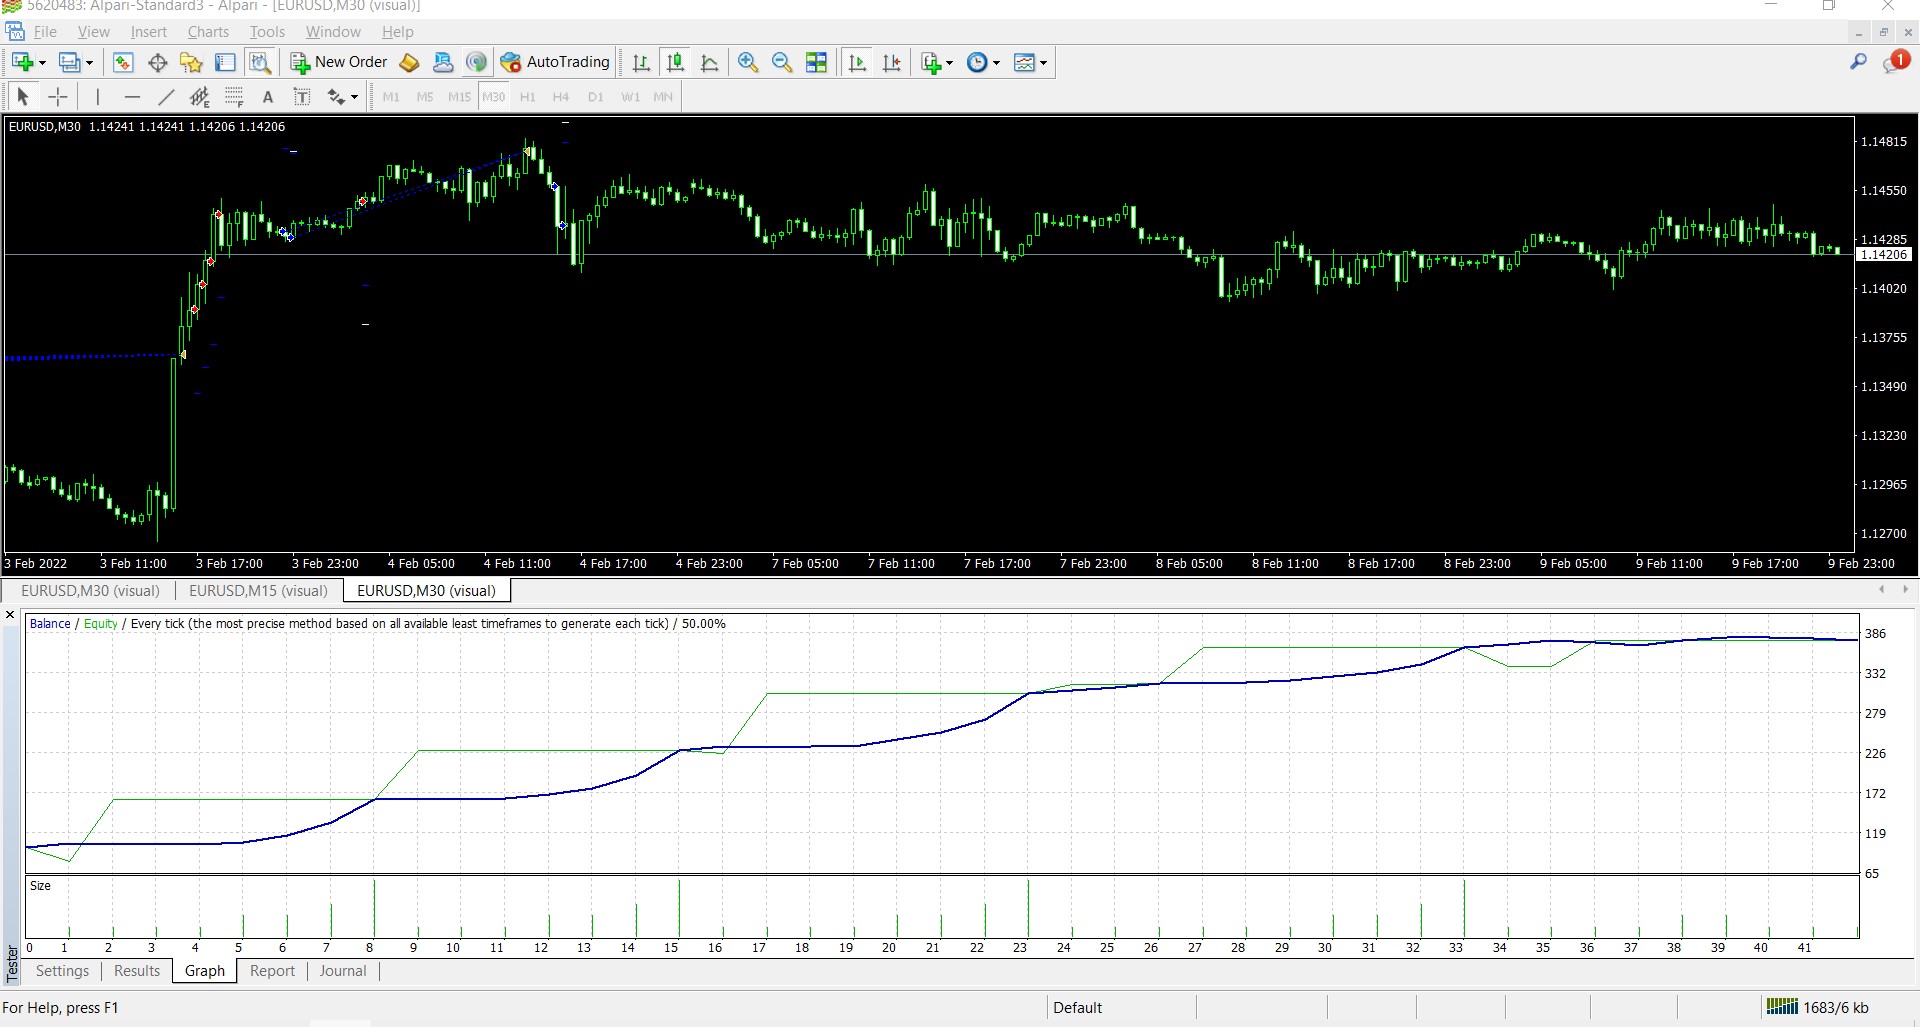Open the tester Report tab
The height and width of the screenshot is (1027, 1920).
(272, 970)
